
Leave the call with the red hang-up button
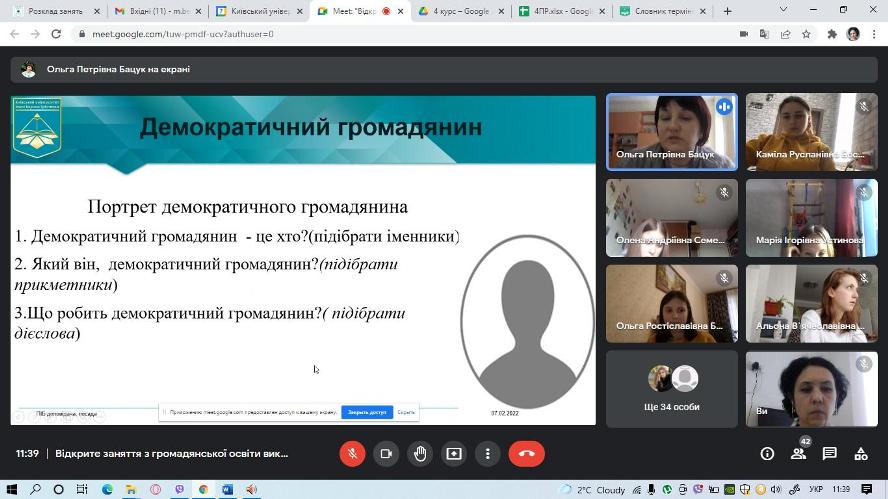[x=527, y=454]
